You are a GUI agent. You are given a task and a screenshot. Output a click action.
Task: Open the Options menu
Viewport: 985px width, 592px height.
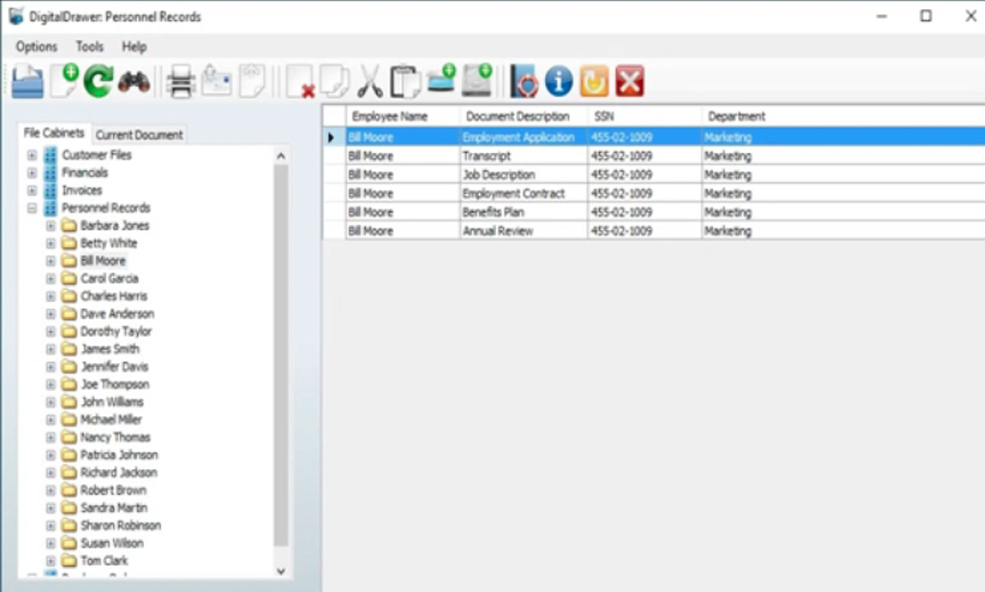pyautogui.click(x=36, y=47)
